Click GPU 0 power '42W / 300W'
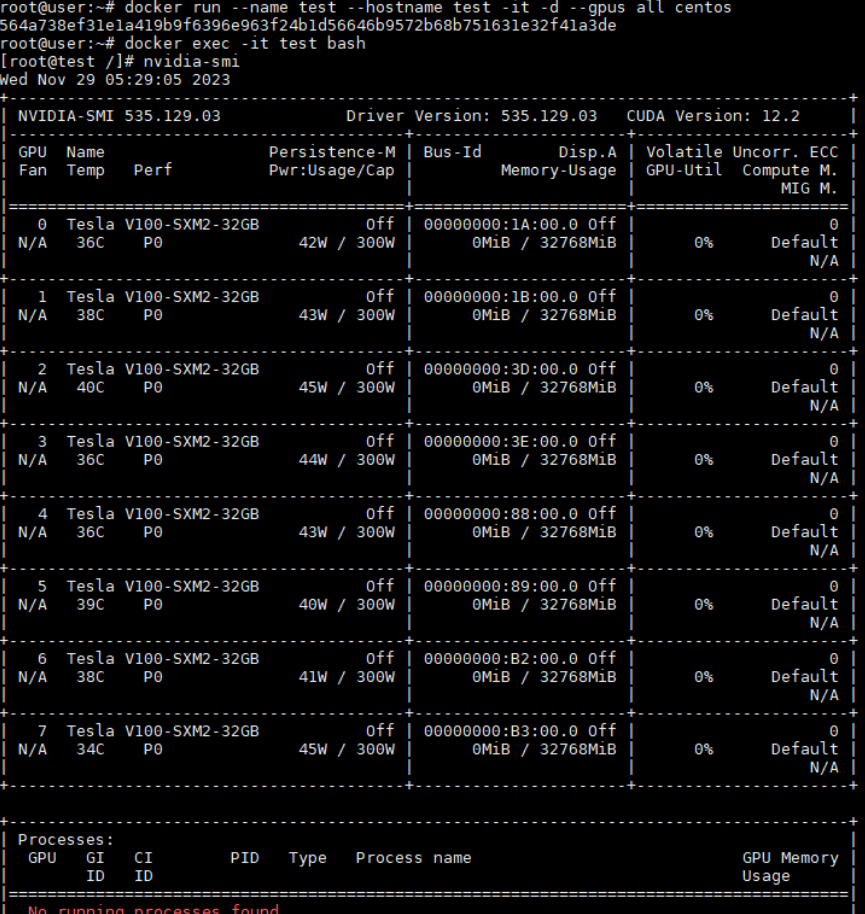 point(346,242)
